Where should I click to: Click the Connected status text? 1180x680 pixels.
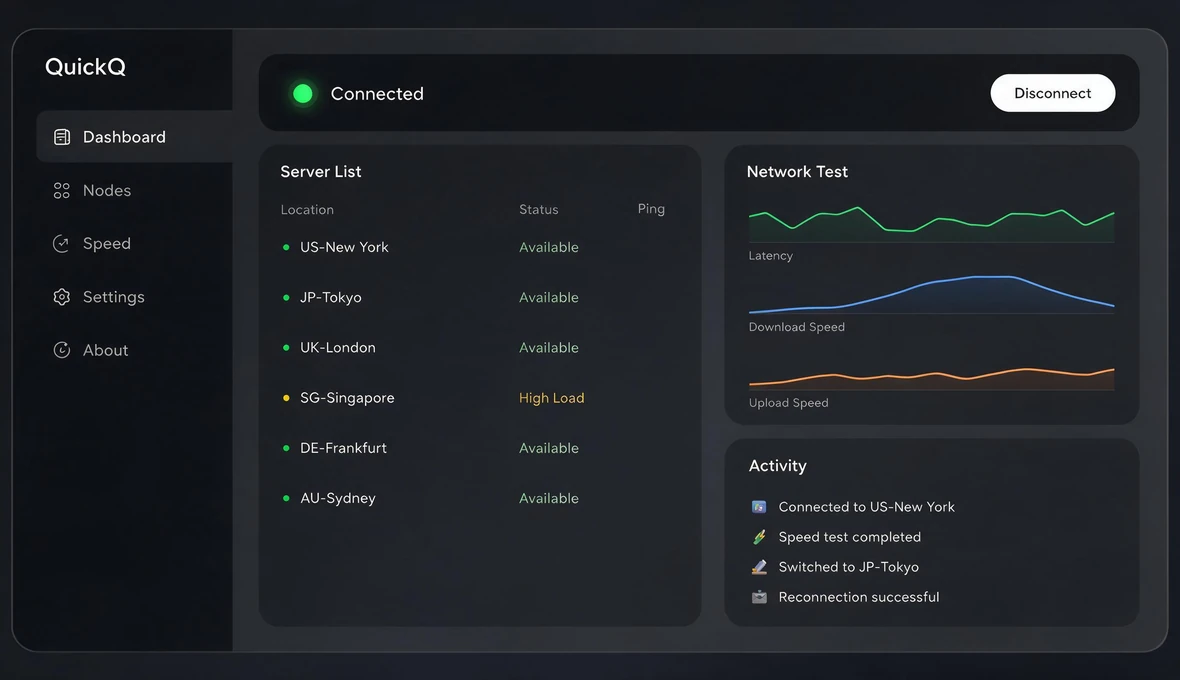[377, 93]
